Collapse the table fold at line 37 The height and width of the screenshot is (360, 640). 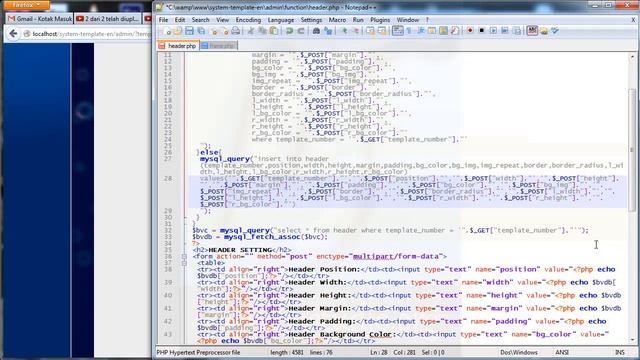coord(184,263)
